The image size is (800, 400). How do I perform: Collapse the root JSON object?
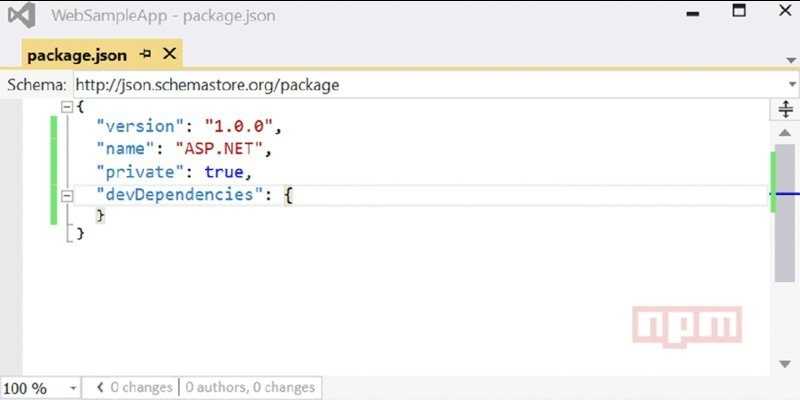(x=67, y=107)
